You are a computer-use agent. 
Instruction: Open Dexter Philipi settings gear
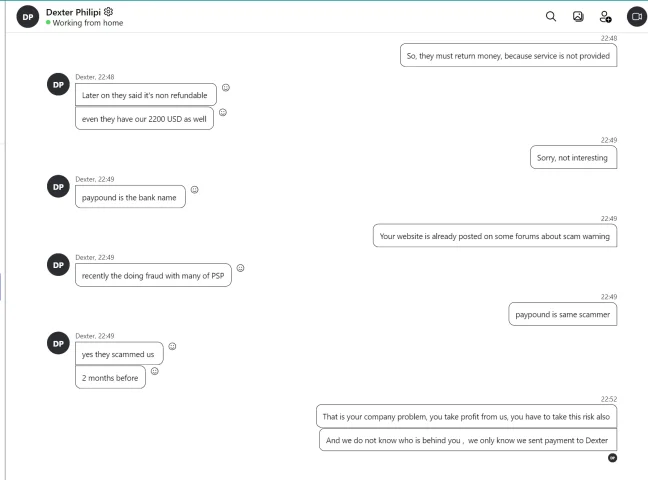point(108,12)
